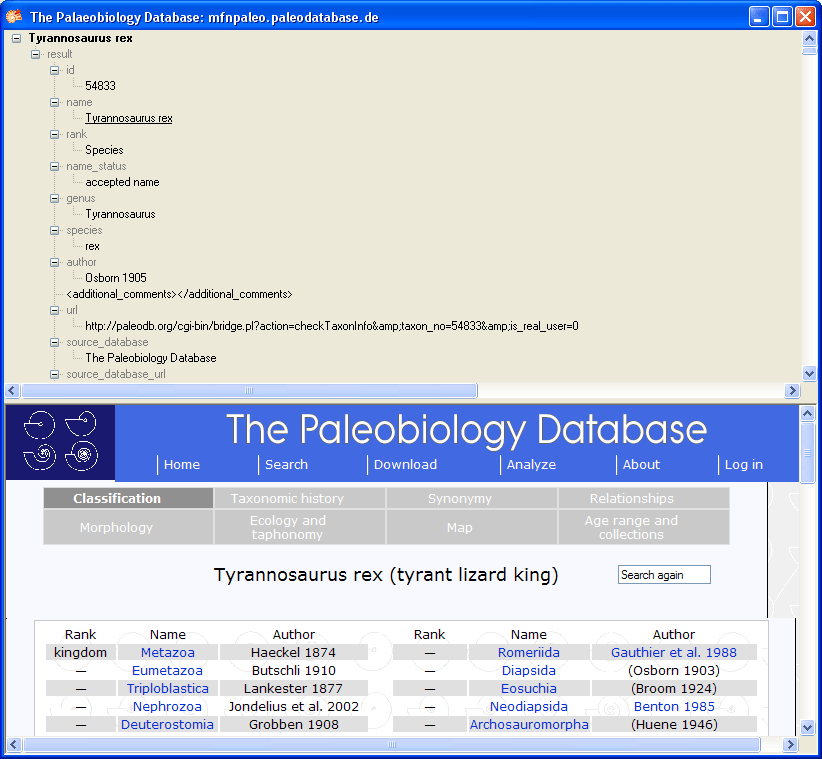Open the Age range and collections tab
The width and height of the screenshot is (822, 759).
[631, 527]
